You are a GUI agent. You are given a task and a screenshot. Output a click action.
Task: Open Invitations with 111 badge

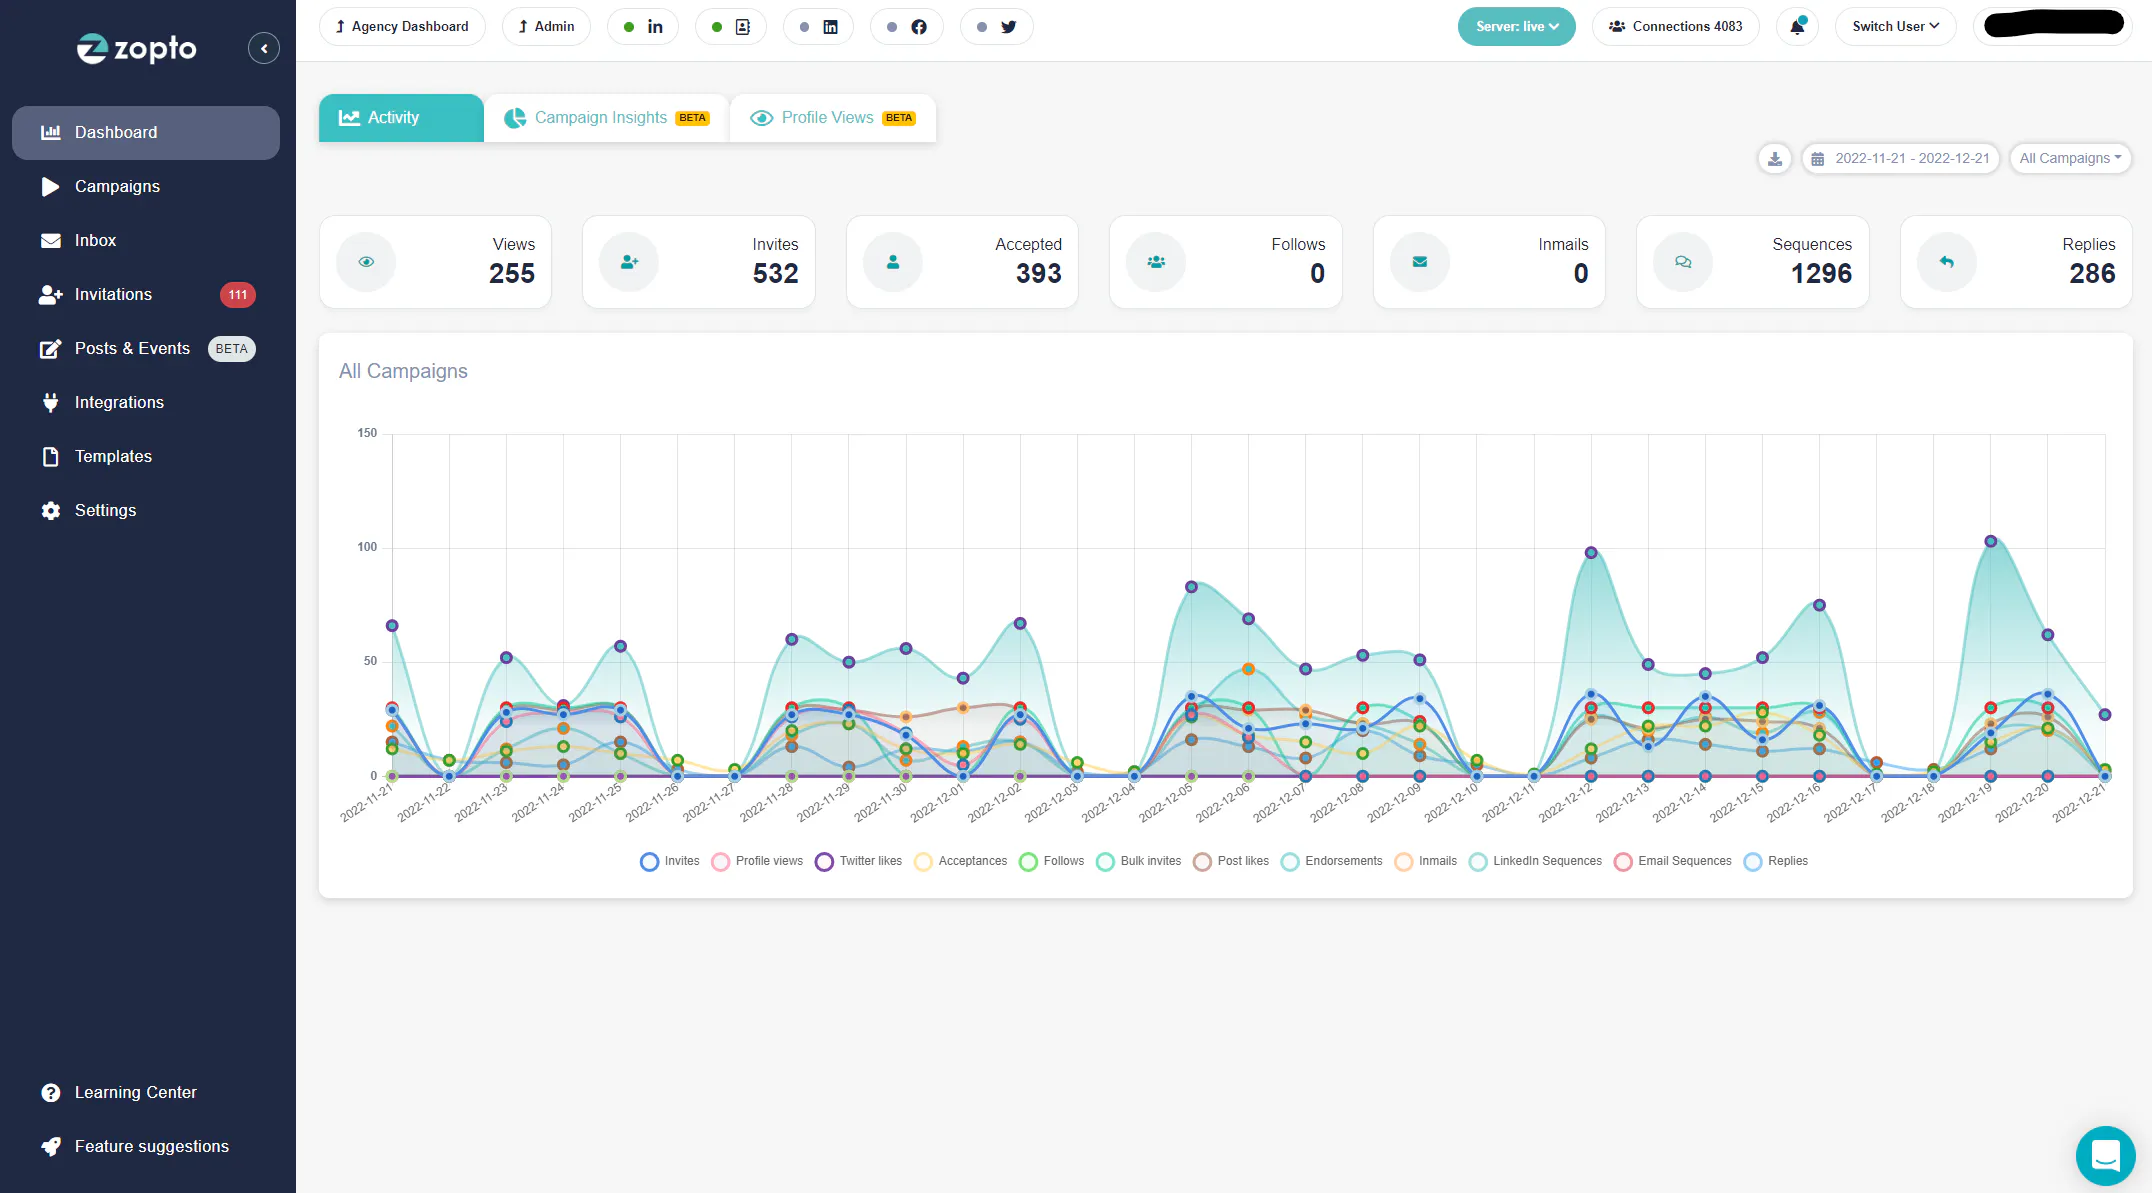[146, 295]
